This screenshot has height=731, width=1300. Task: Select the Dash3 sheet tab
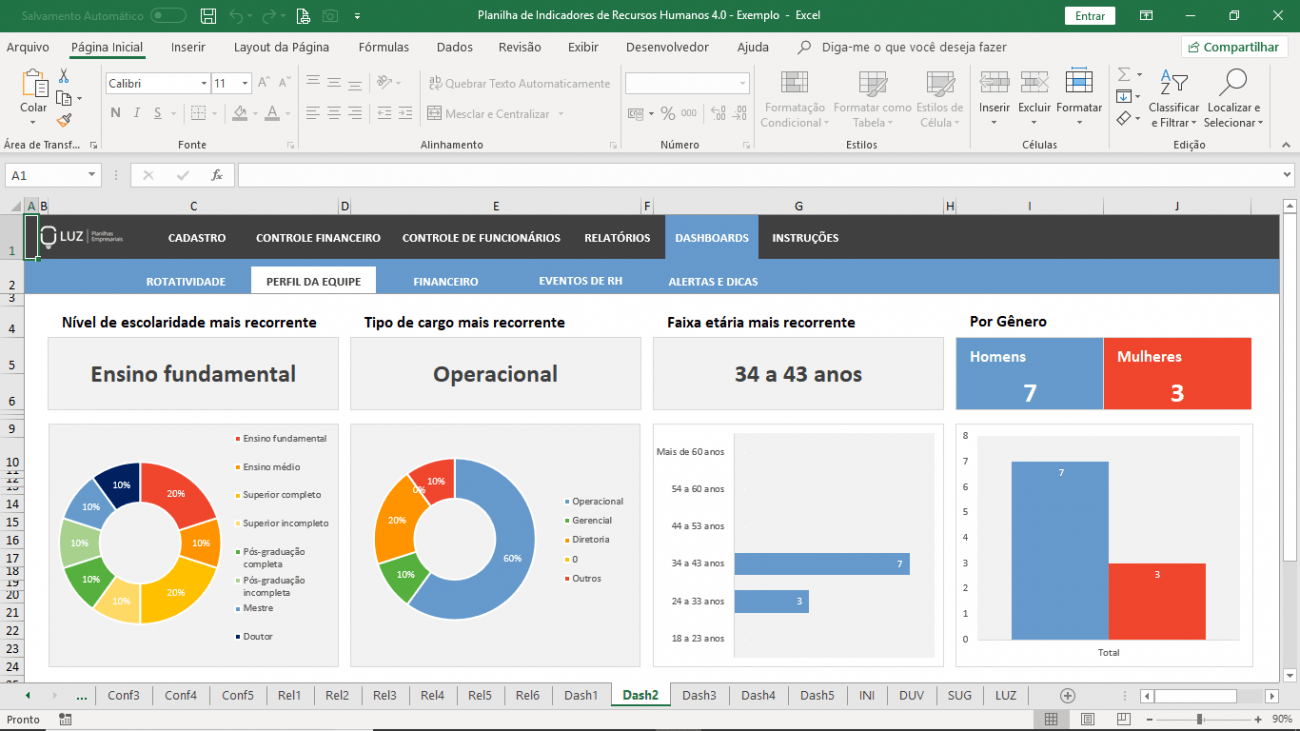(699, 695)
